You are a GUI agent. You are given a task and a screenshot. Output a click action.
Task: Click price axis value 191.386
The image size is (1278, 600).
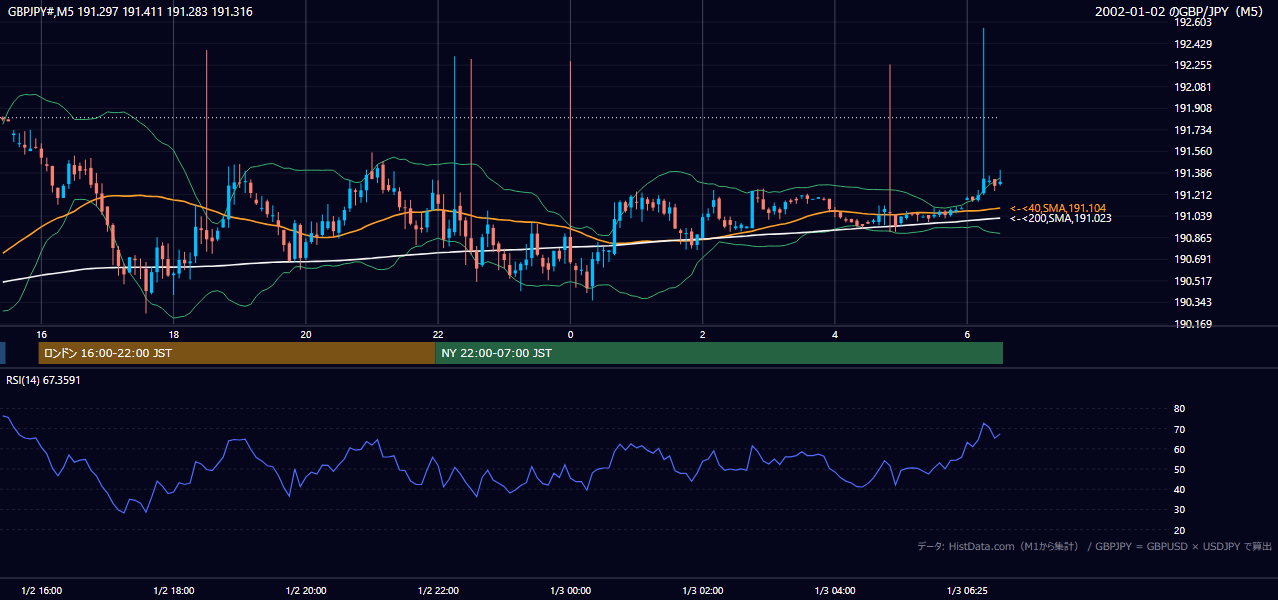[x=1192, y=173]
